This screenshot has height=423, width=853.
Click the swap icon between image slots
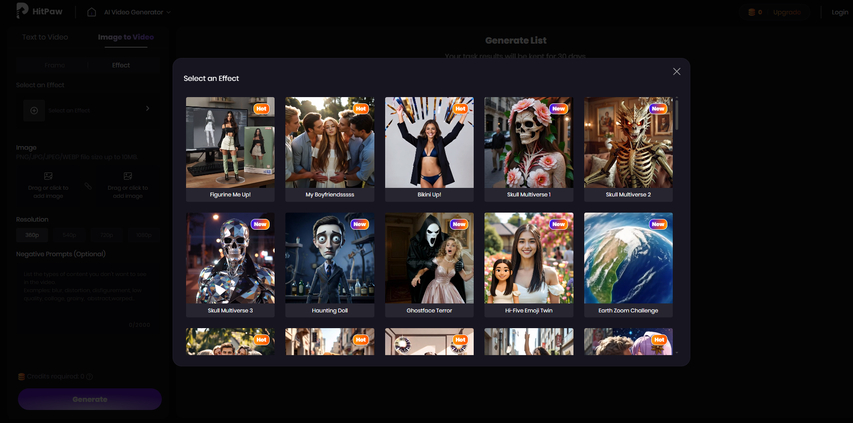tap(88, 186)
